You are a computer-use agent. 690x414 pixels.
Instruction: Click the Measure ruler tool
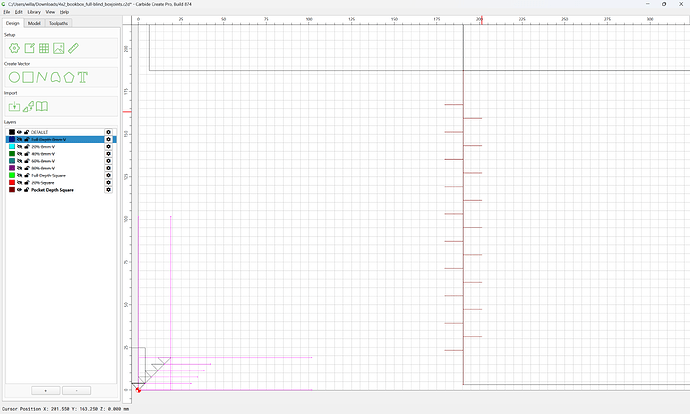tap(73, 48)
